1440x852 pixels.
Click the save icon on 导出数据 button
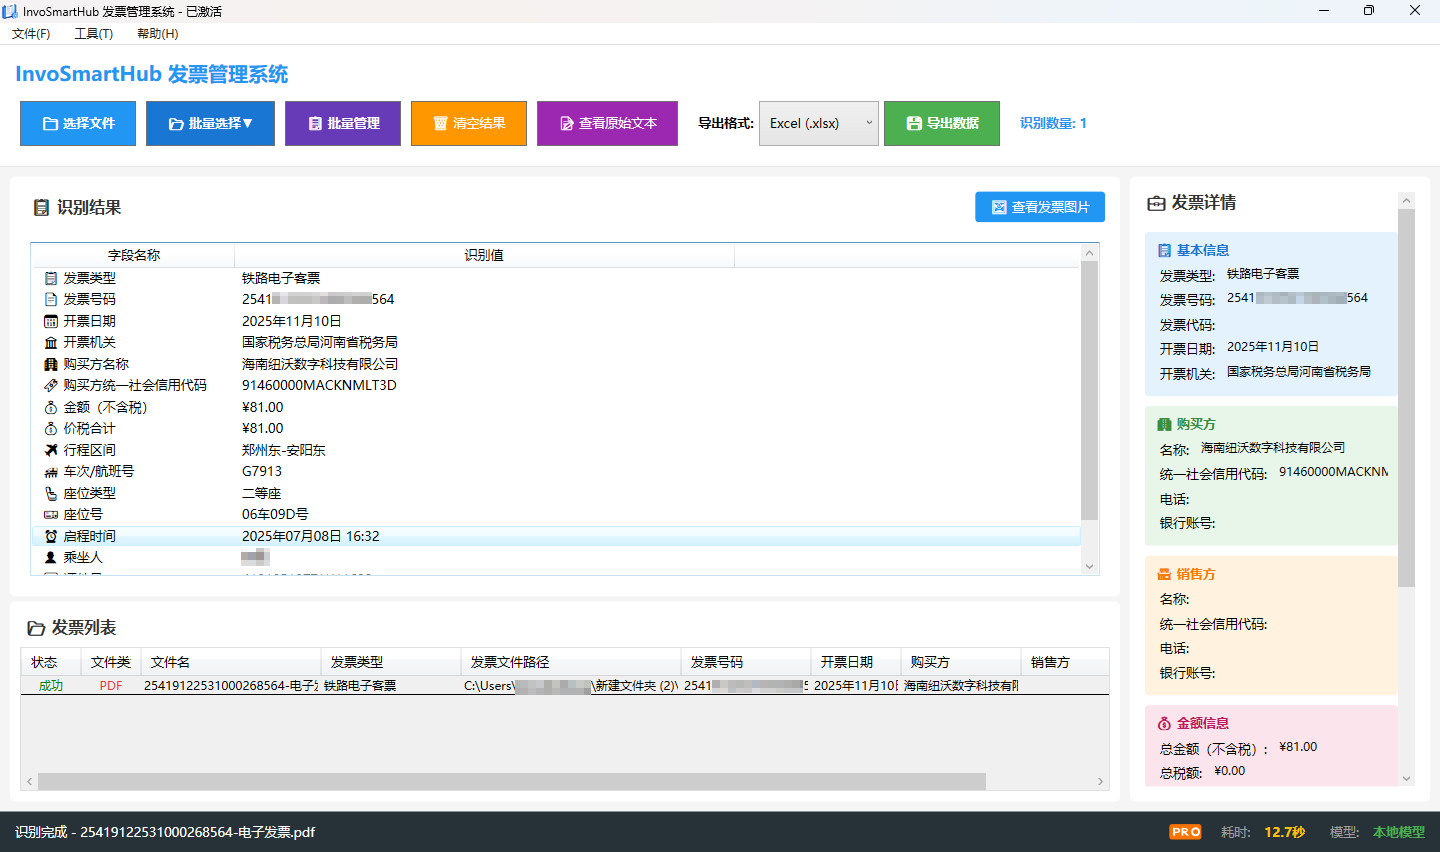click(913, 123)
